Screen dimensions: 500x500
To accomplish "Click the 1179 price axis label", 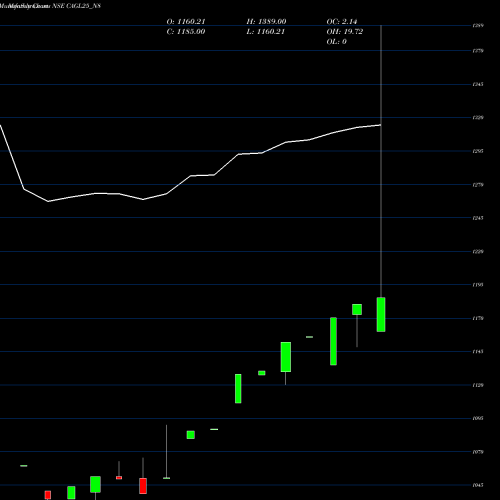I will tap(478, 319).
